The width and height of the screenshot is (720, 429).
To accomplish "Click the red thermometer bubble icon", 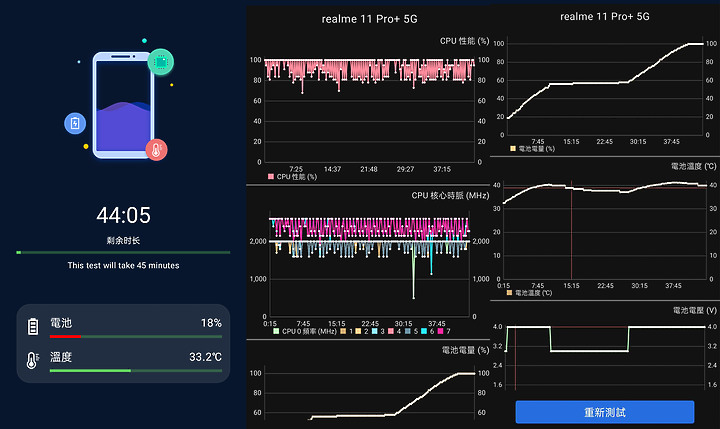I will [157, 150].
